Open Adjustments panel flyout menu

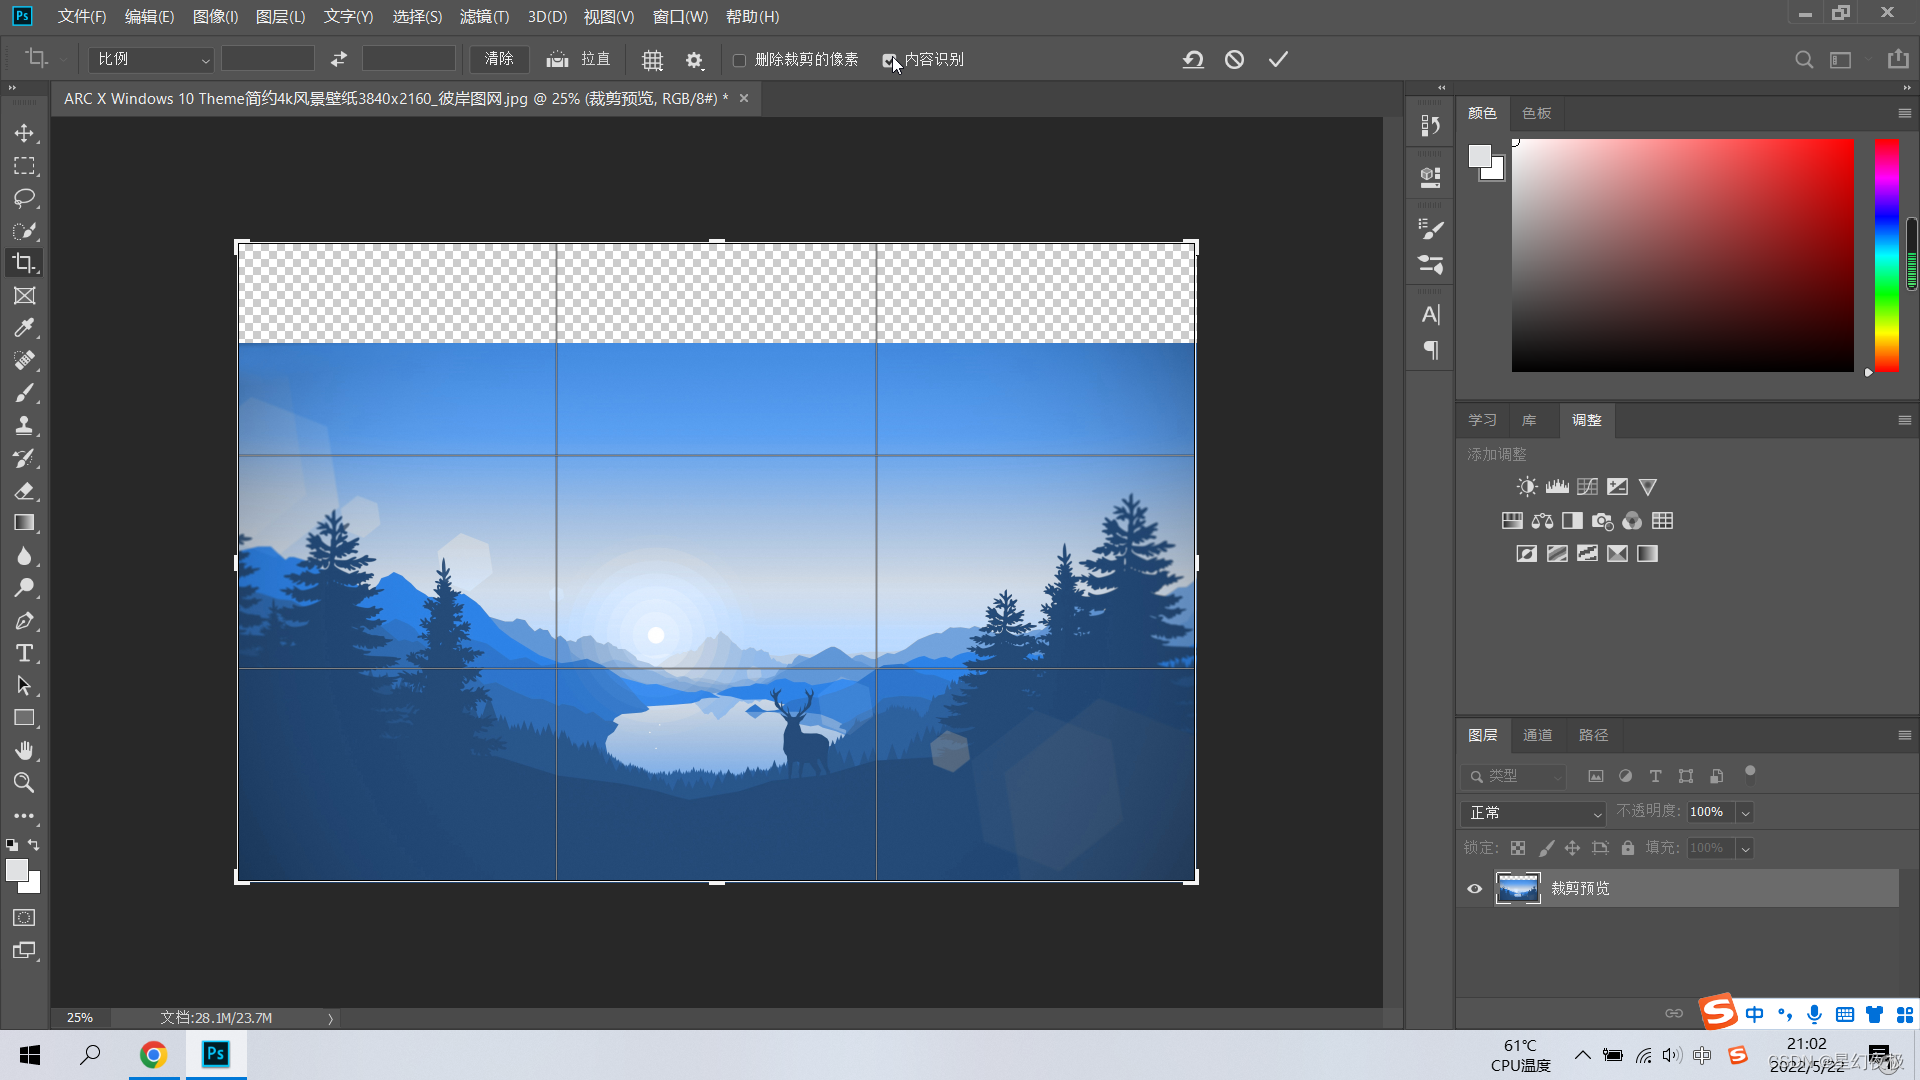[1905, 420]
